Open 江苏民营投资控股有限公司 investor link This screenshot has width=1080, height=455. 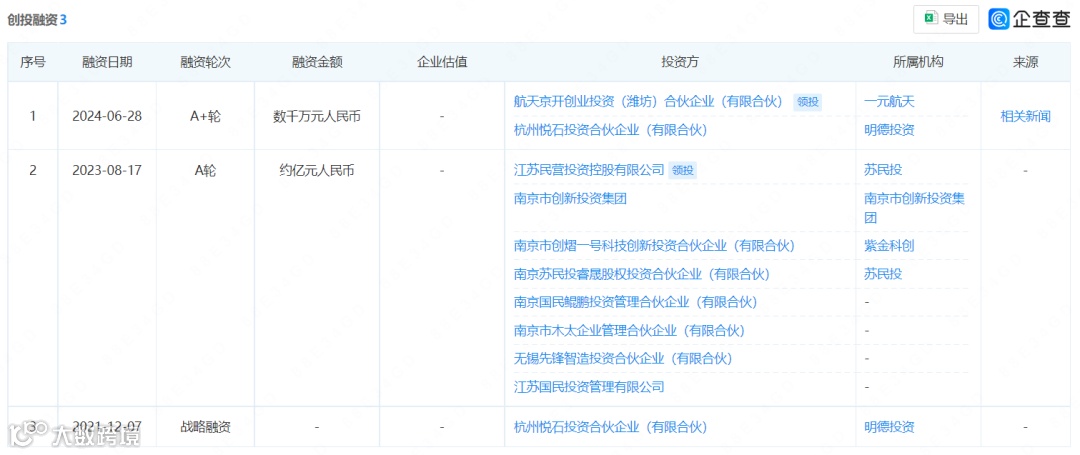click(589, 169)
